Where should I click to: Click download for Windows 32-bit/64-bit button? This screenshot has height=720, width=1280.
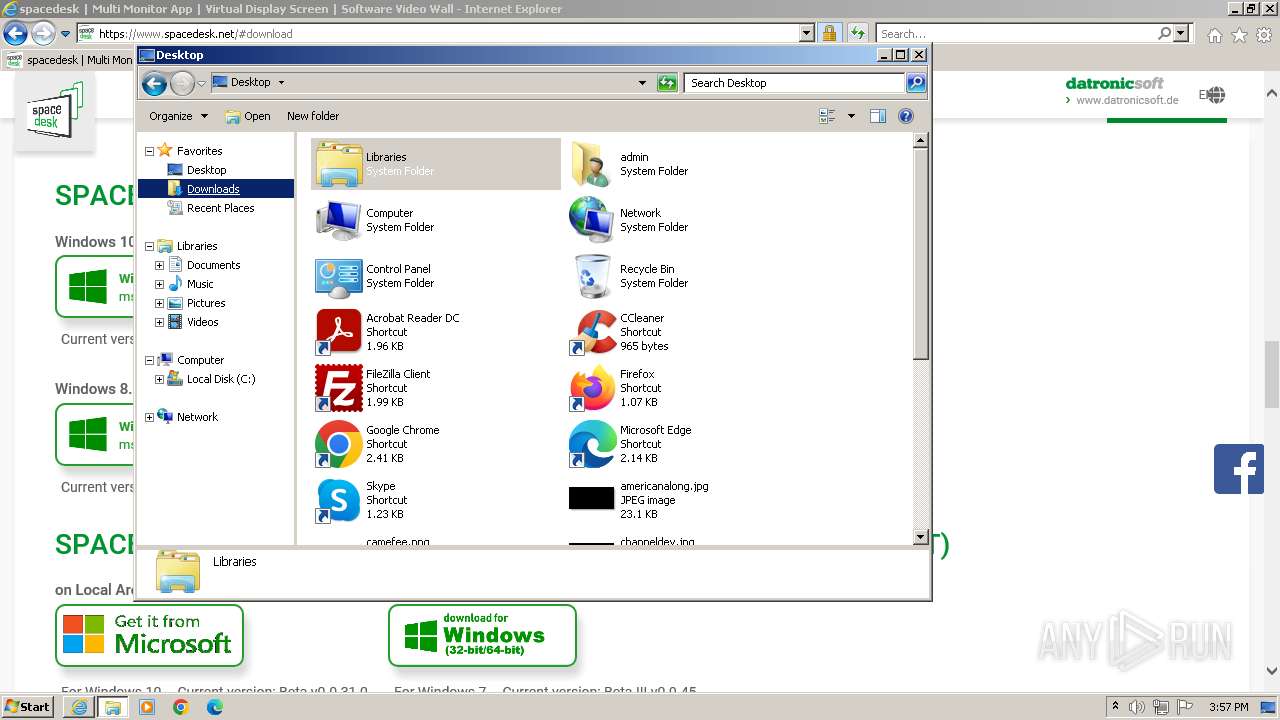point(482,635)
